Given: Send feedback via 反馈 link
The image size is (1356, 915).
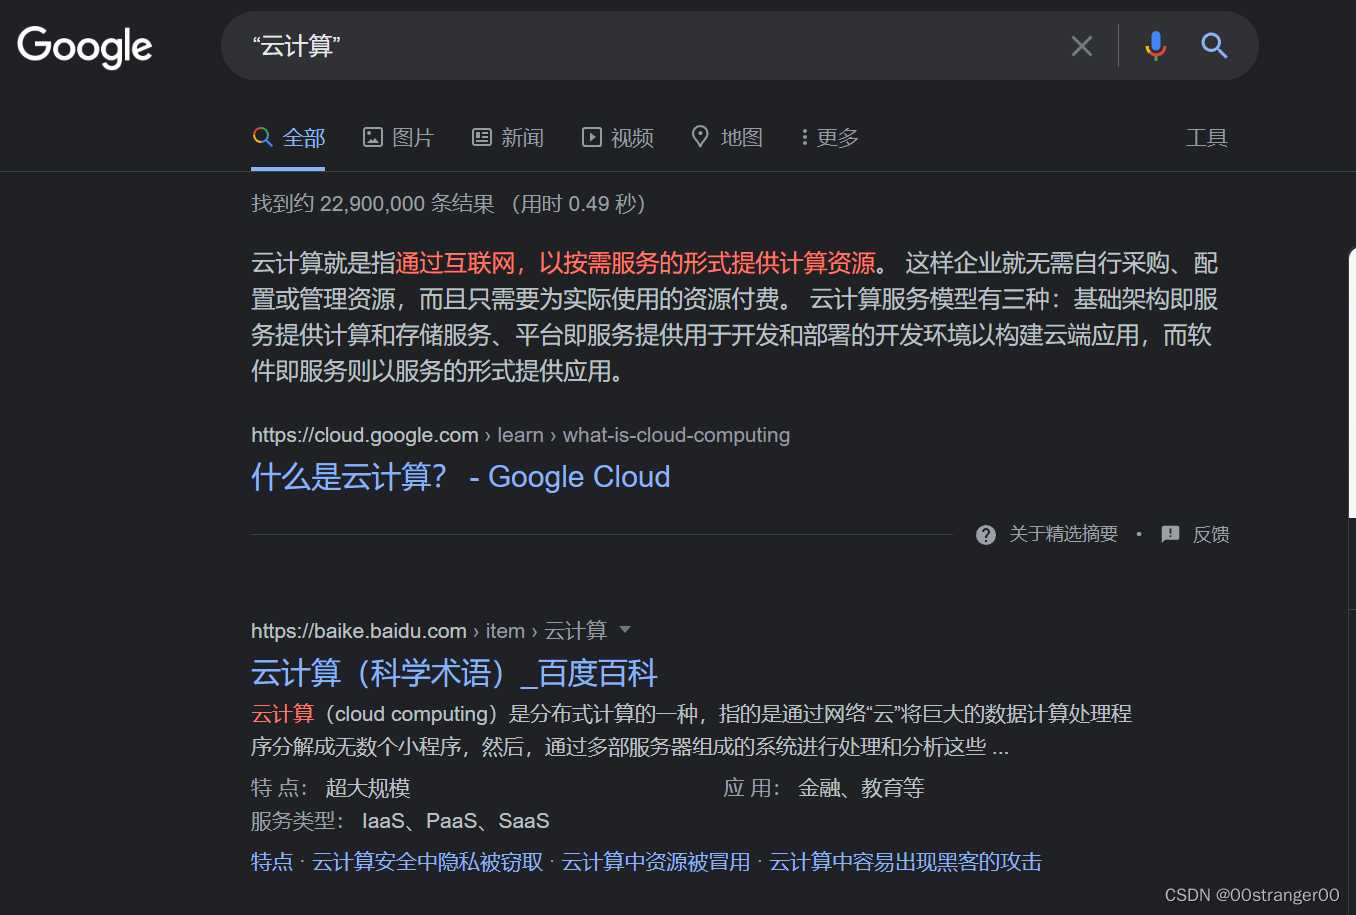Looking at the screenshot, I should point(1211,535).
